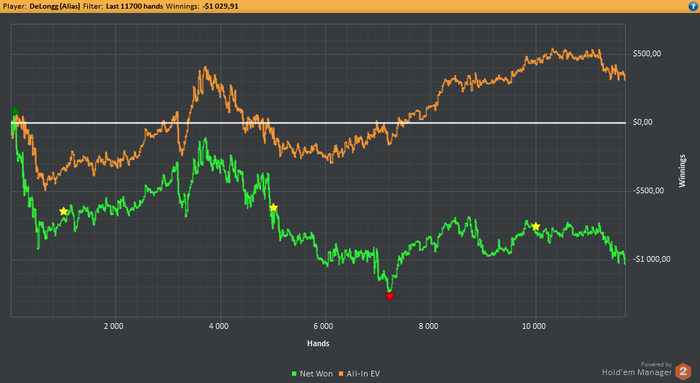Viewport: 700px width, 383px height.
Task: Click the red downward triangle low marker
Action: [390, 296]
